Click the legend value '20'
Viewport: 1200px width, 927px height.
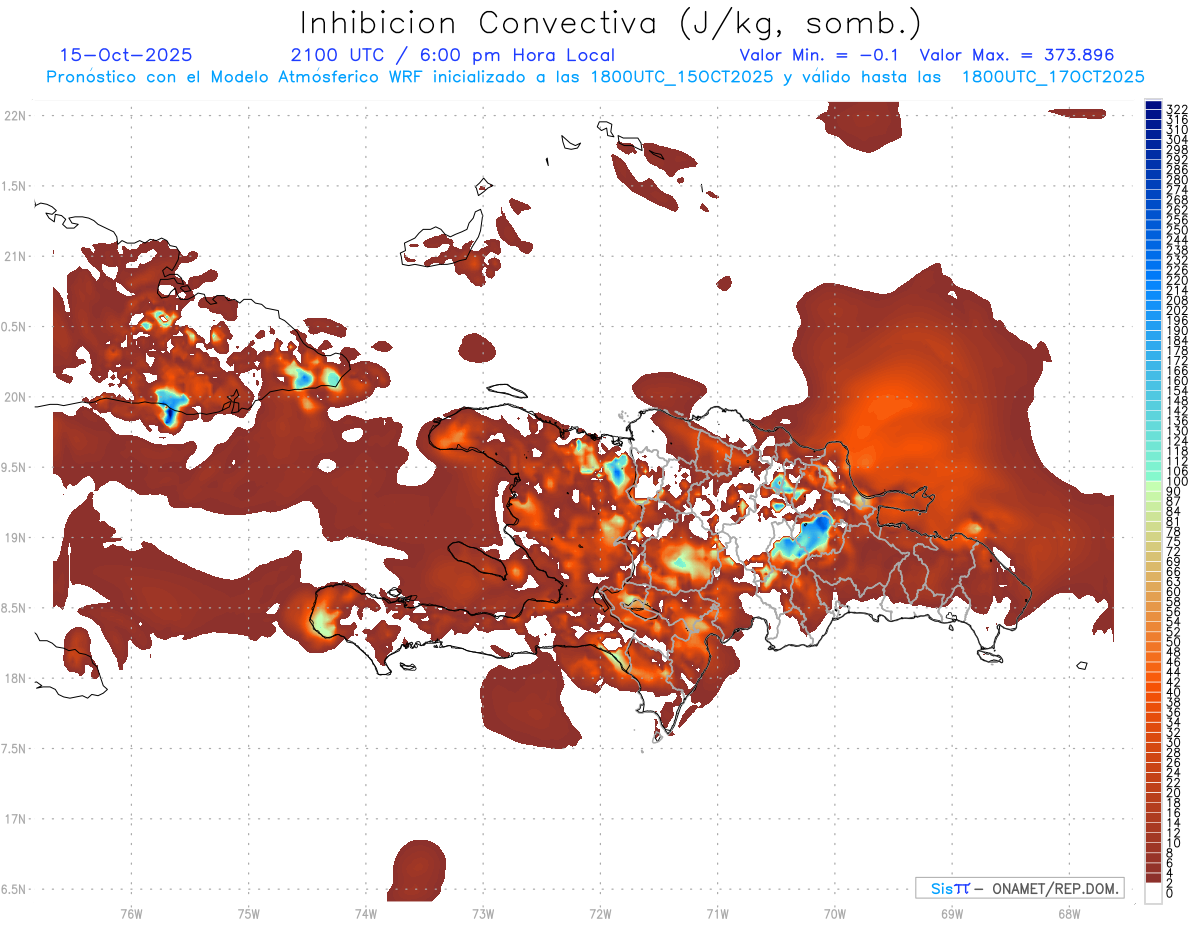(x=1174, y=792)
